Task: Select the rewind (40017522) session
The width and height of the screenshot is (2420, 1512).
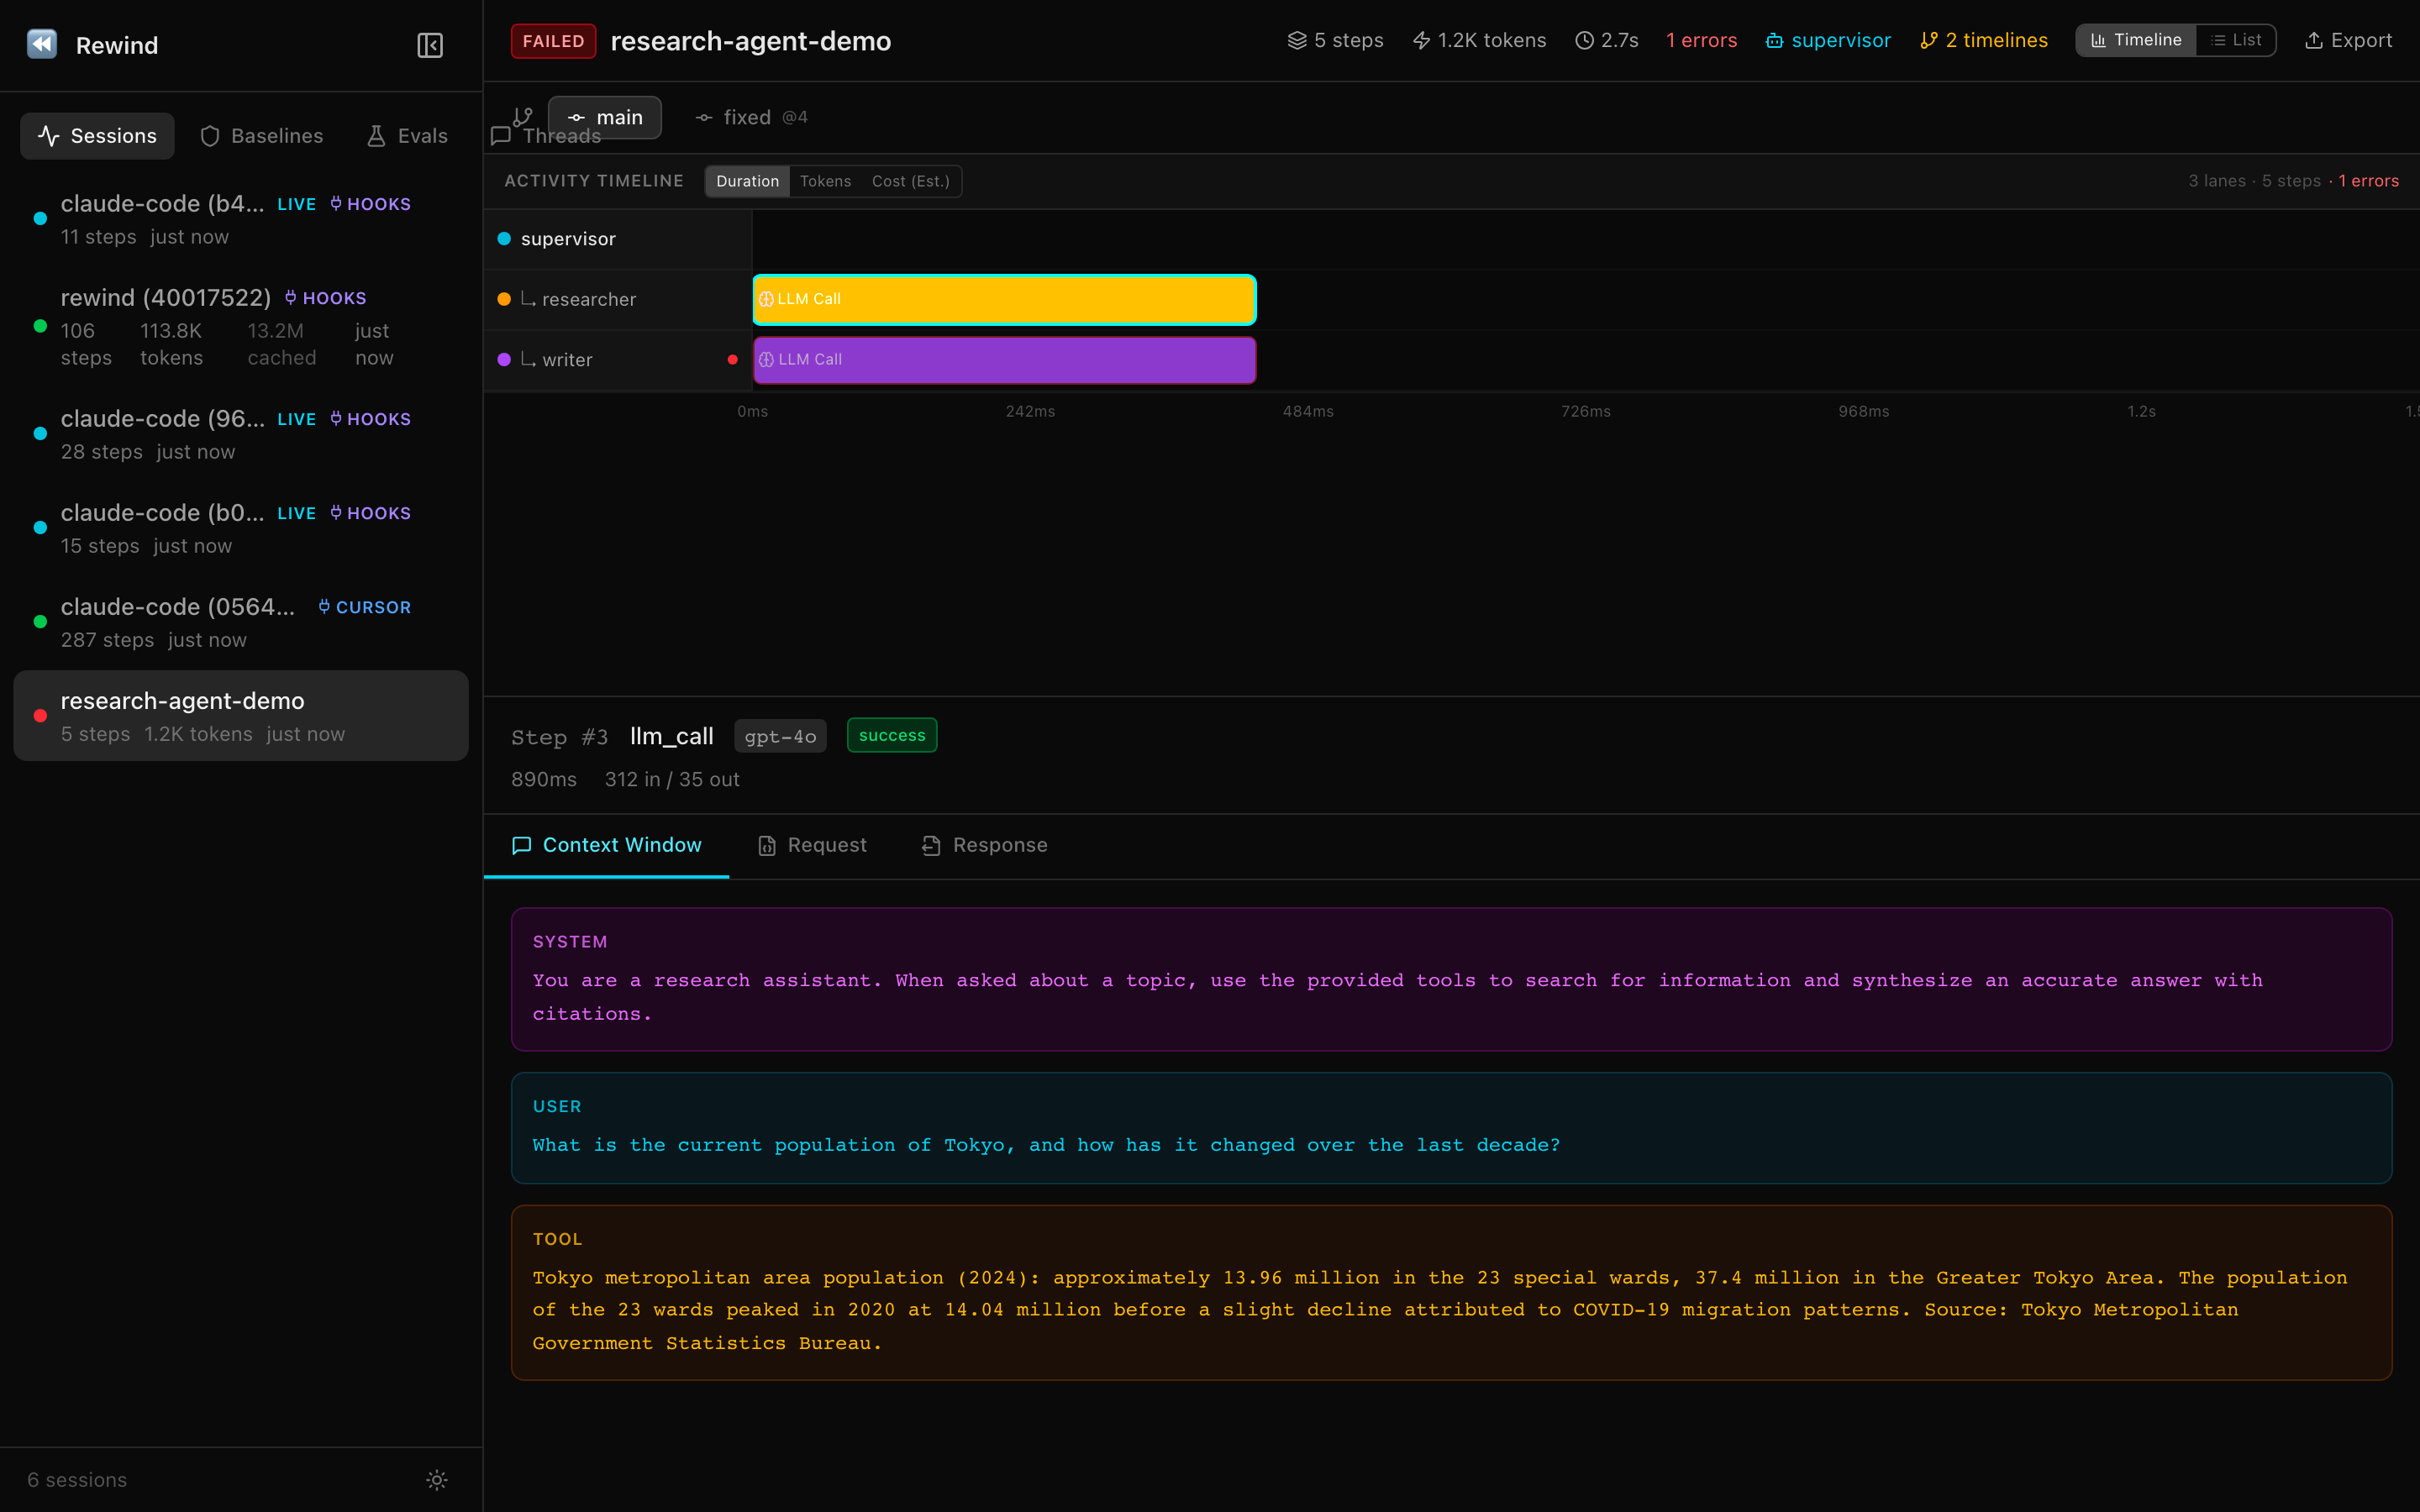Action: (241, 328)
